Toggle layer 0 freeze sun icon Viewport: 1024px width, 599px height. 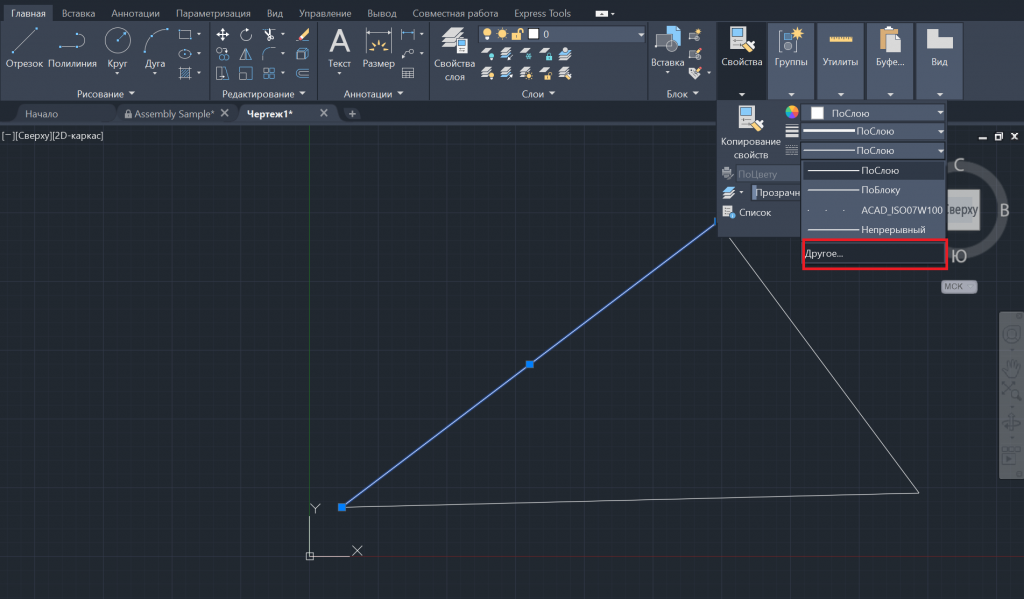502,34
